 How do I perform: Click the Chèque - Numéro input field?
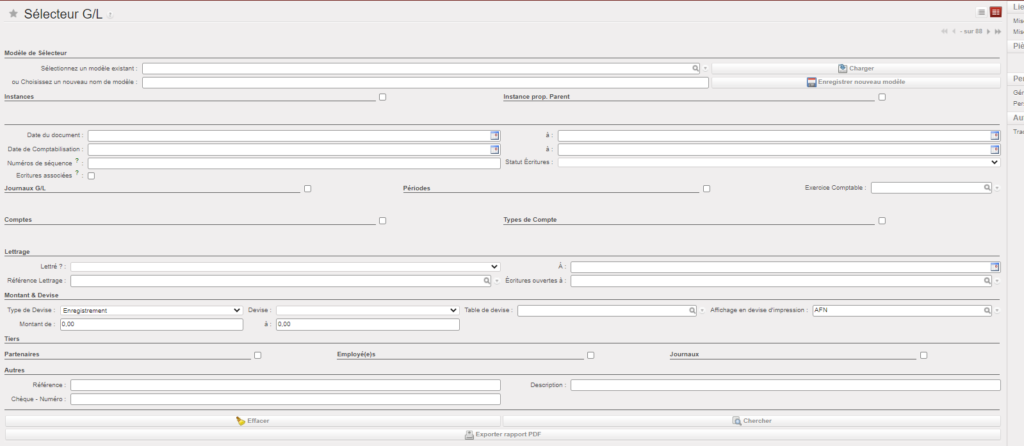tap(285, 399)
